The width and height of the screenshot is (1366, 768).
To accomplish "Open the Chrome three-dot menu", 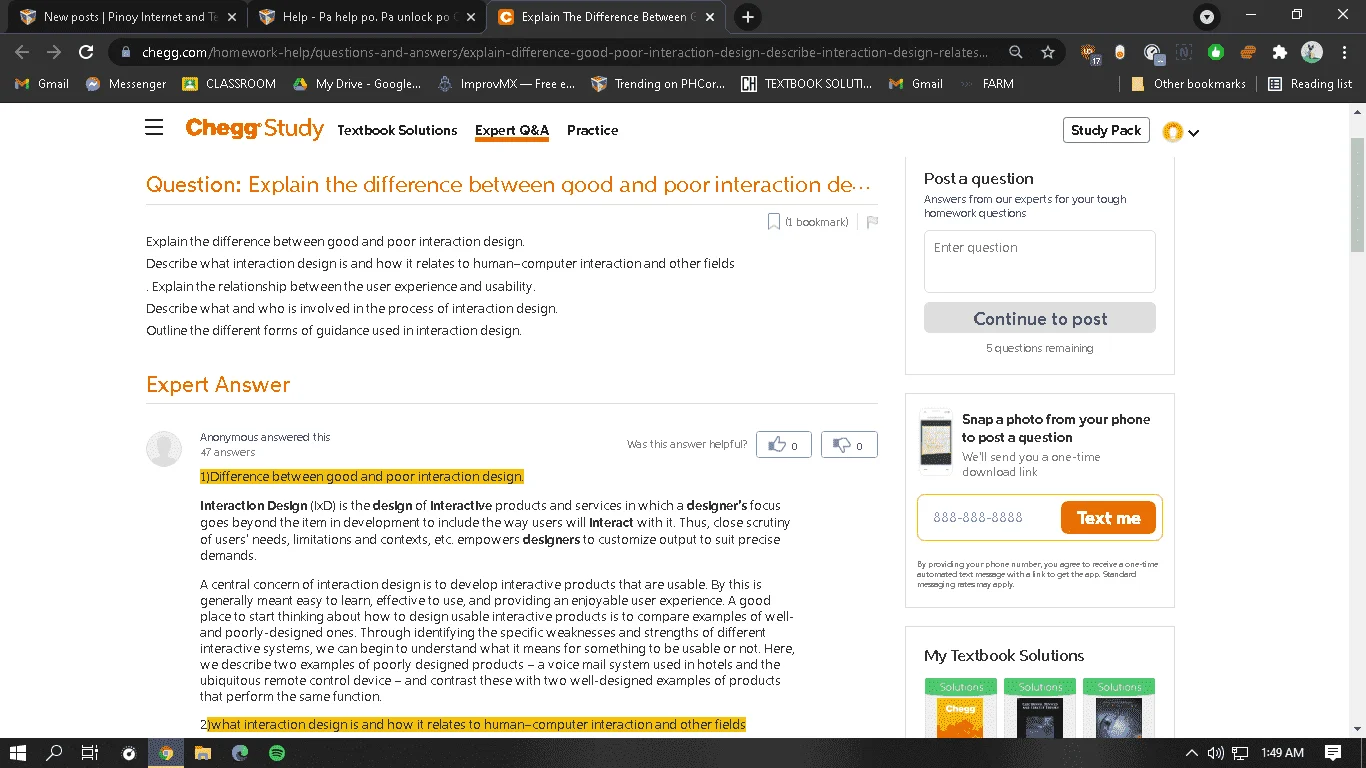I will coord(1344,52).
